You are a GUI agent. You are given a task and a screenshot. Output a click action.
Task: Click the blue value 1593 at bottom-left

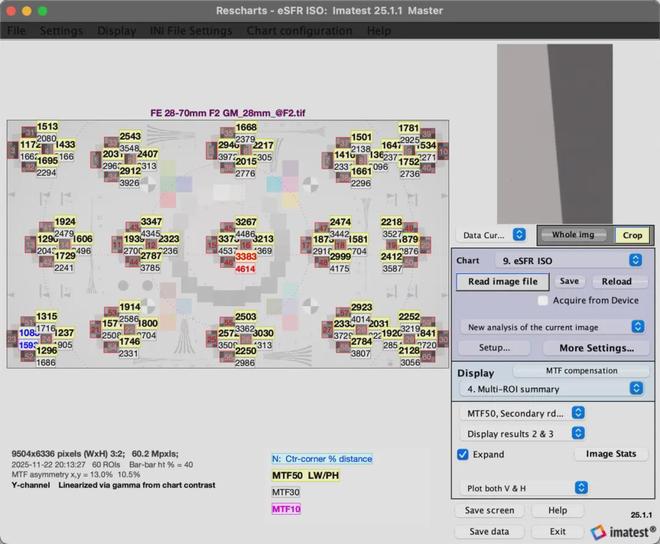(28, 345)
